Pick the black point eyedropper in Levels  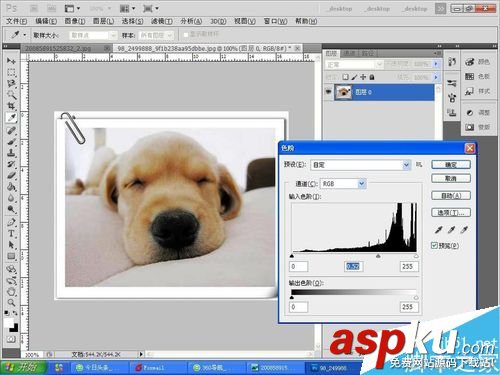[439, 229]
